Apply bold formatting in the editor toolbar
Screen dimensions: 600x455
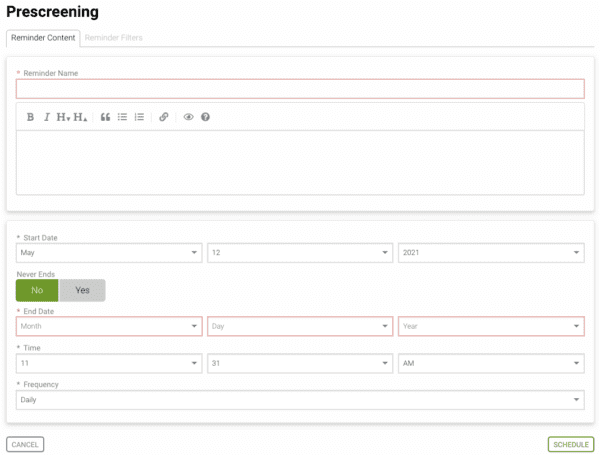(30, 117)
